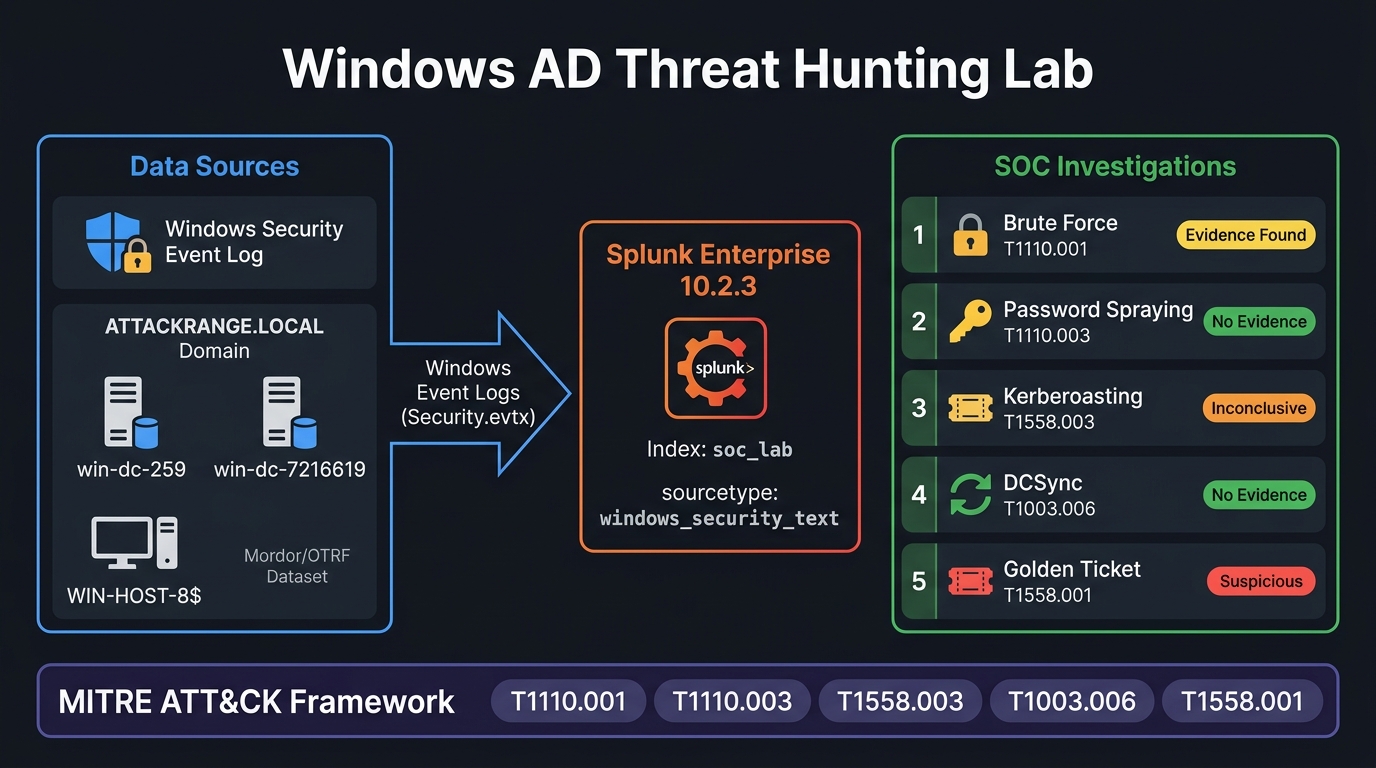Select the T1558.001 pill in MITRE ATT&CK bar

(1242, 701)
